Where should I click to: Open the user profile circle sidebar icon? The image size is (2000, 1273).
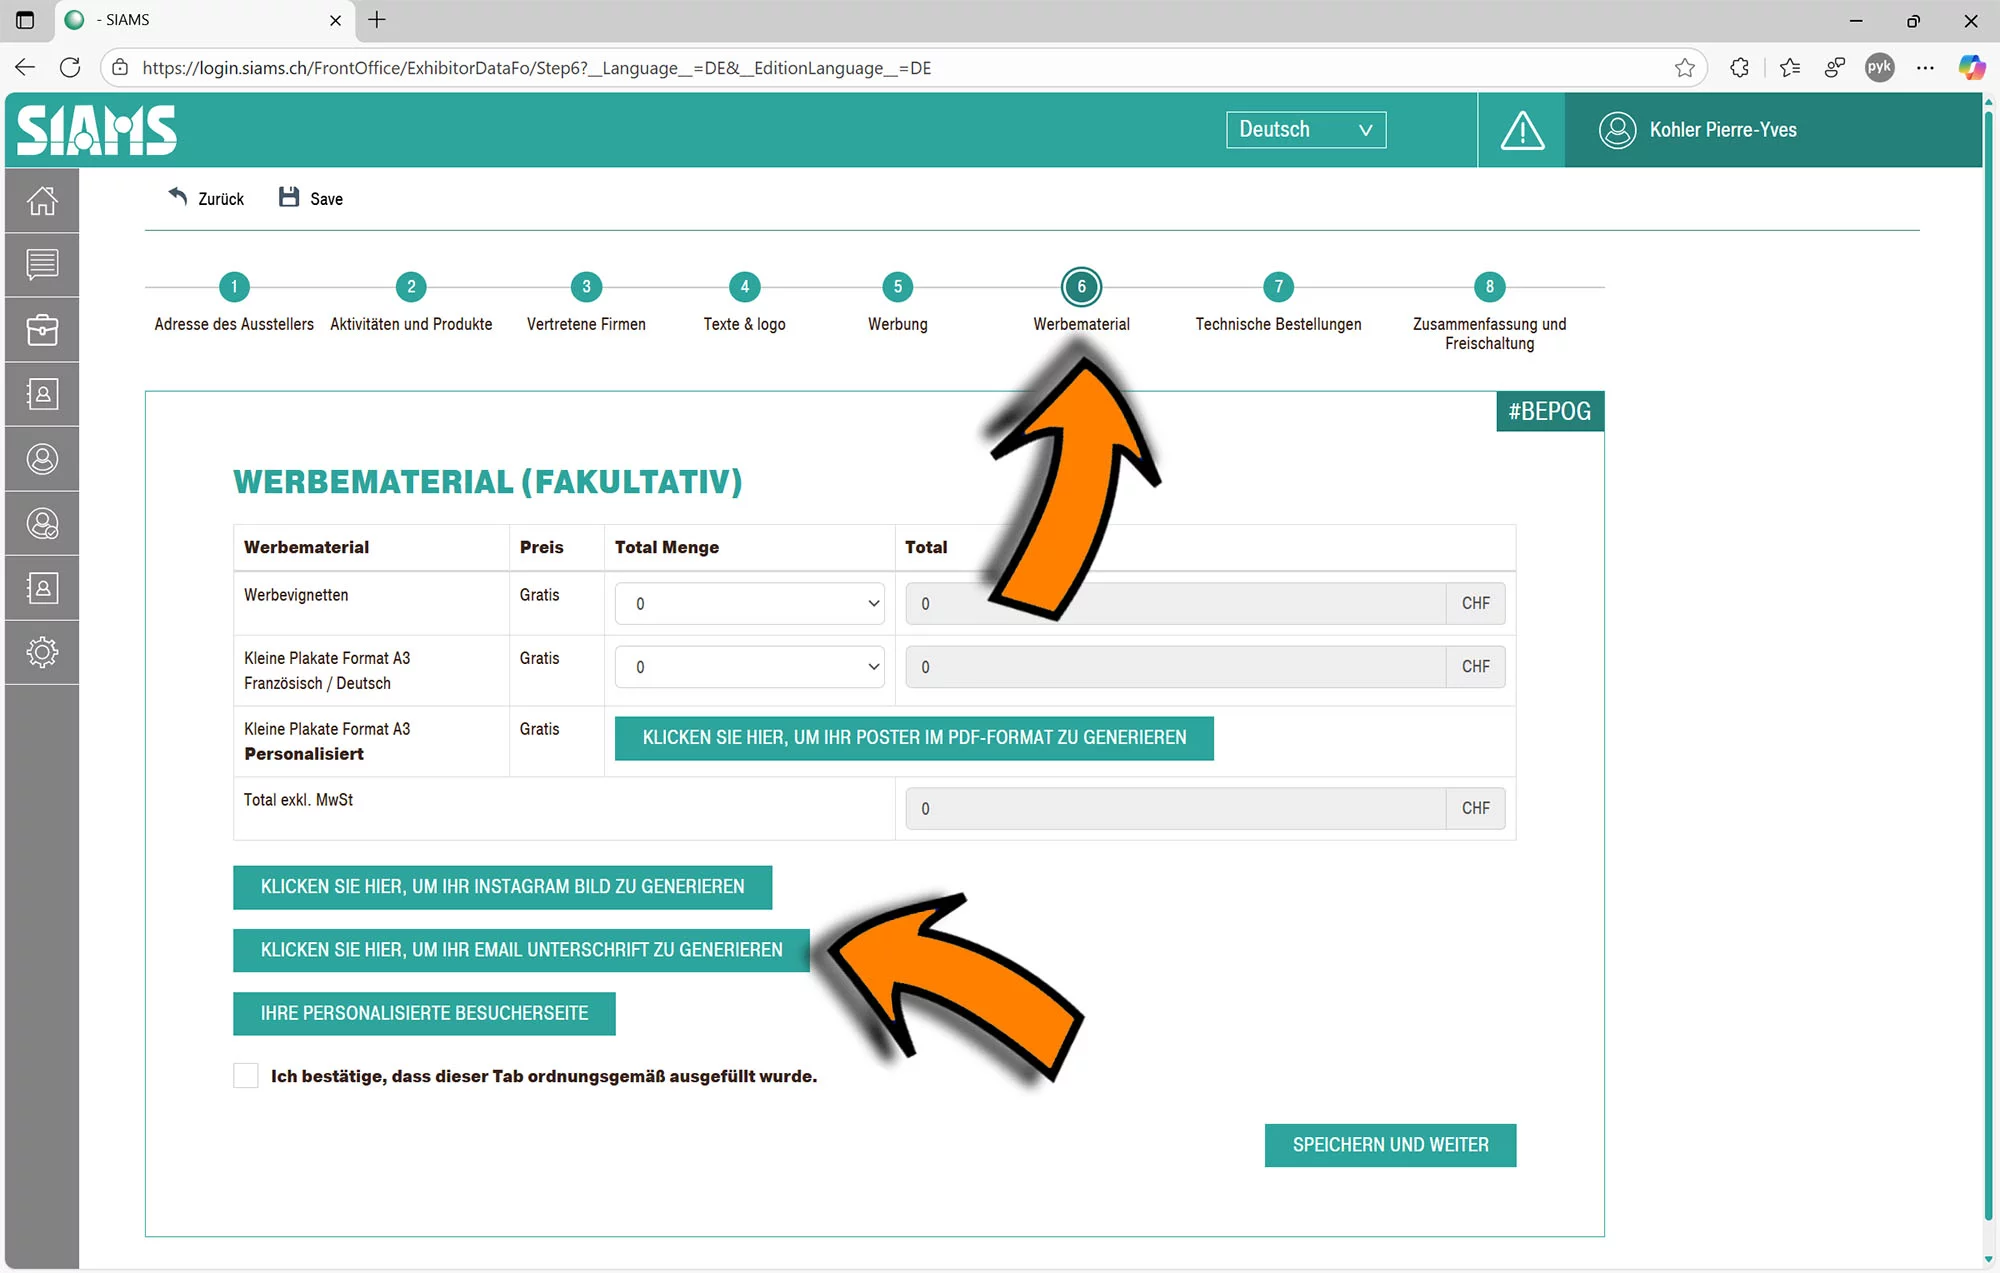coord(42,459)
